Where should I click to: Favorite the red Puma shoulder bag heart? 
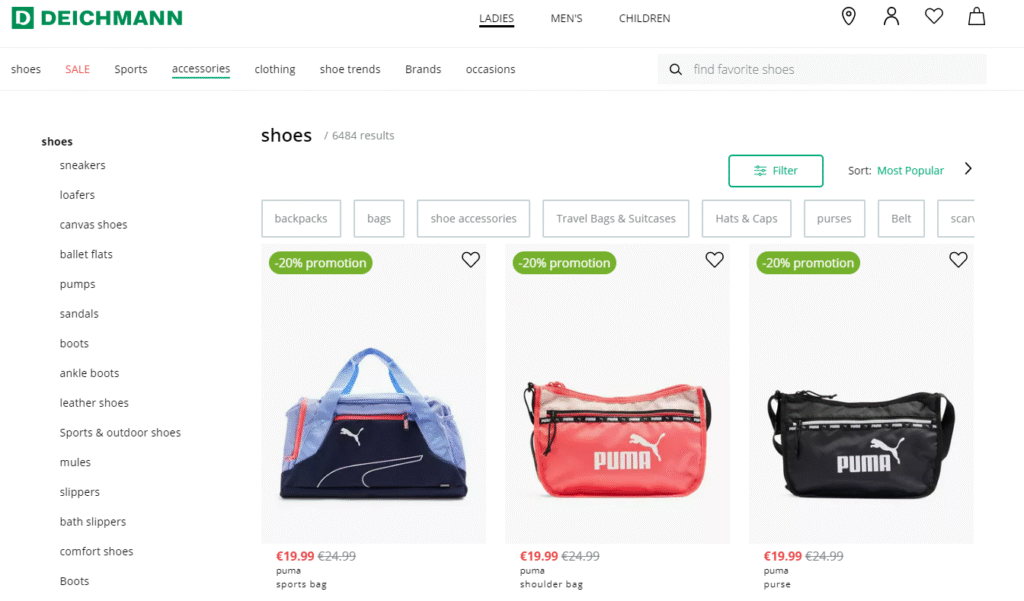tap(714, 260)
